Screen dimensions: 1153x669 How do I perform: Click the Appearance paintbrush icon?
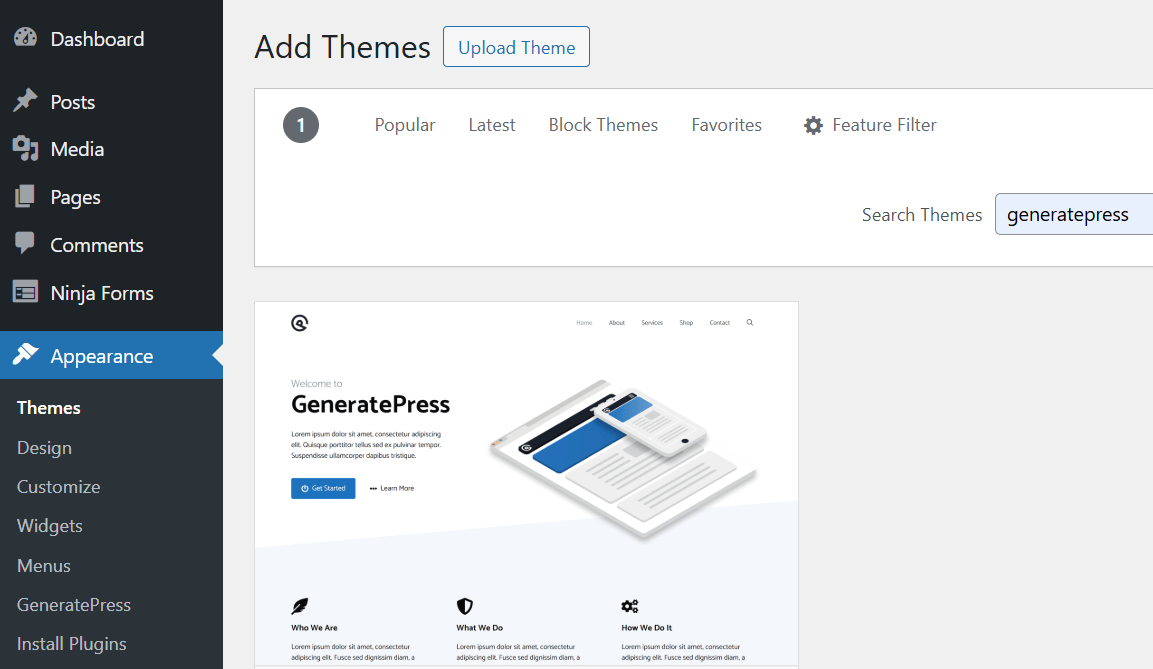[25, 356]
